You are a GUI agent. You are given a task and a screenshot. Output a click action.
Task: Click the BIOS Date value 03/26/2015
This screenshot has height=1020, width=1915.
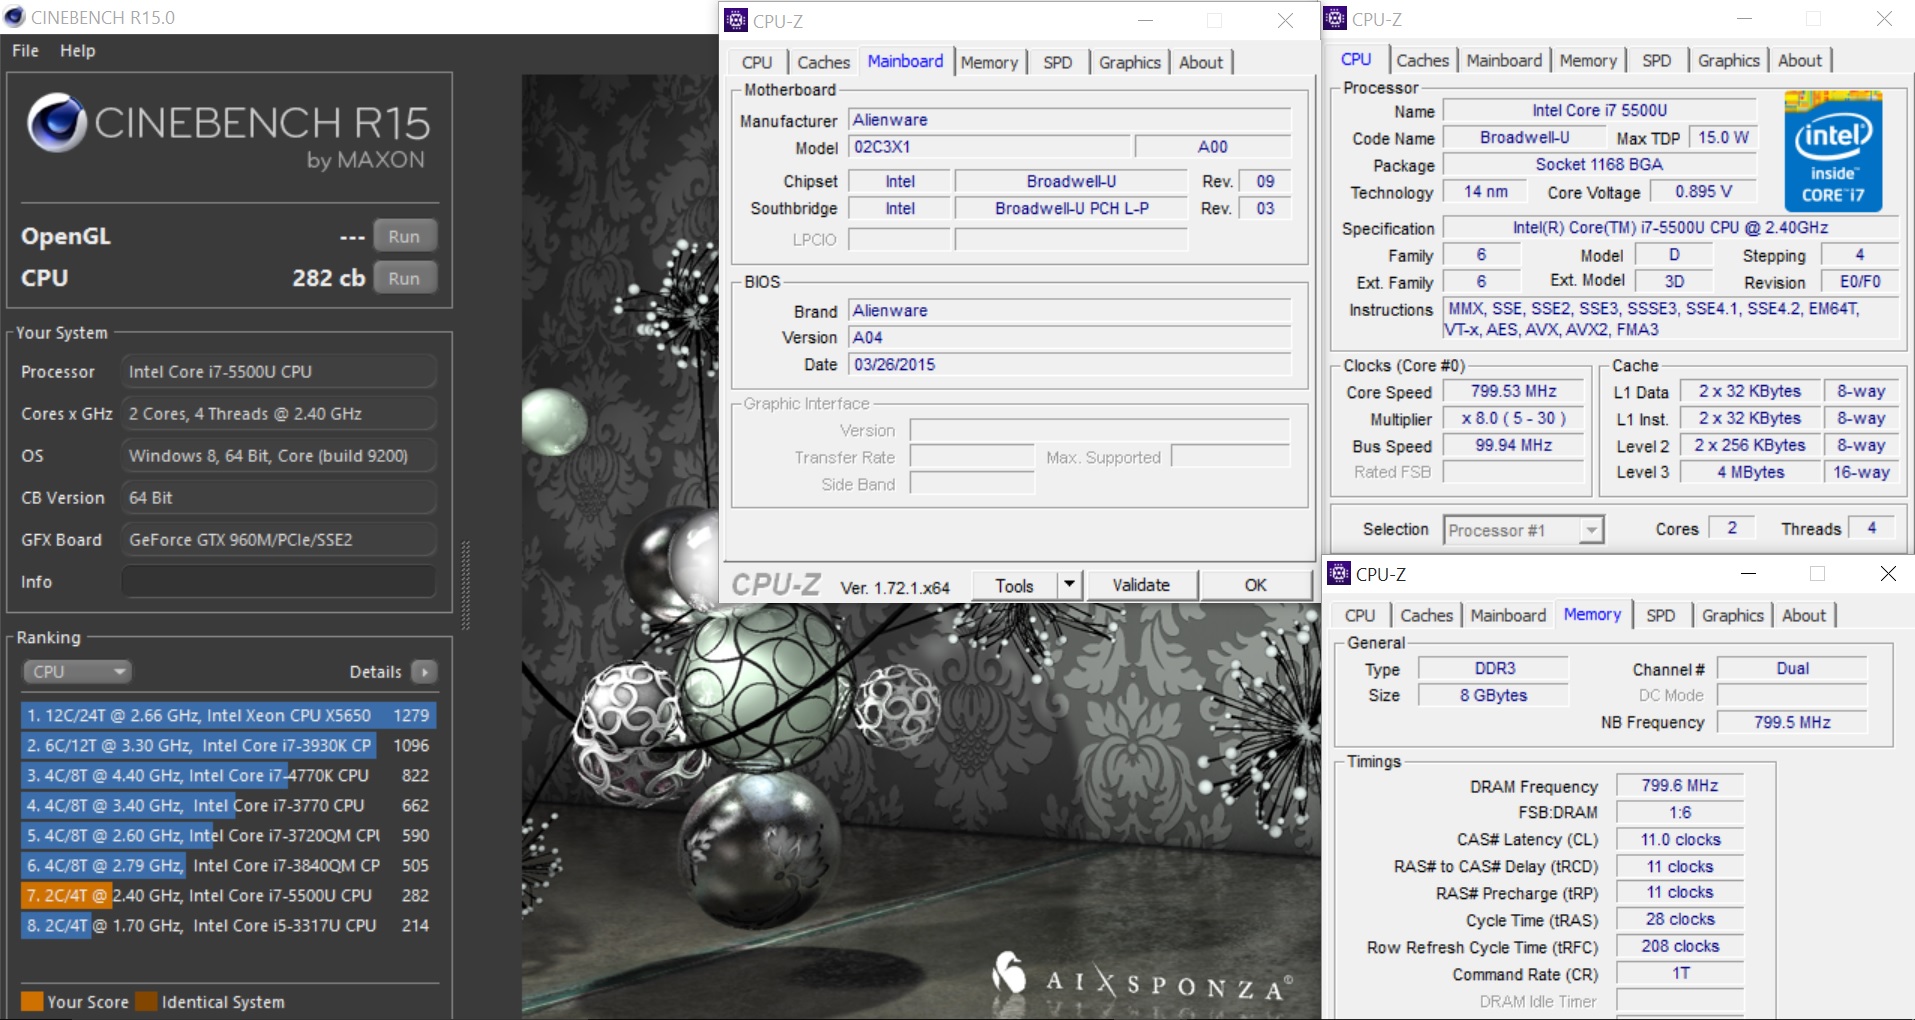click(1069, 365)
